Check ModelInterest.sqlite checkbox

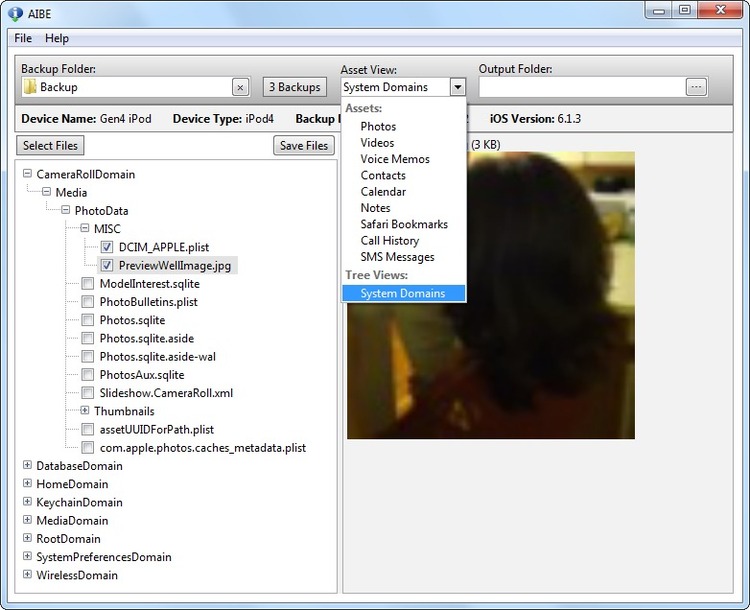88,284
